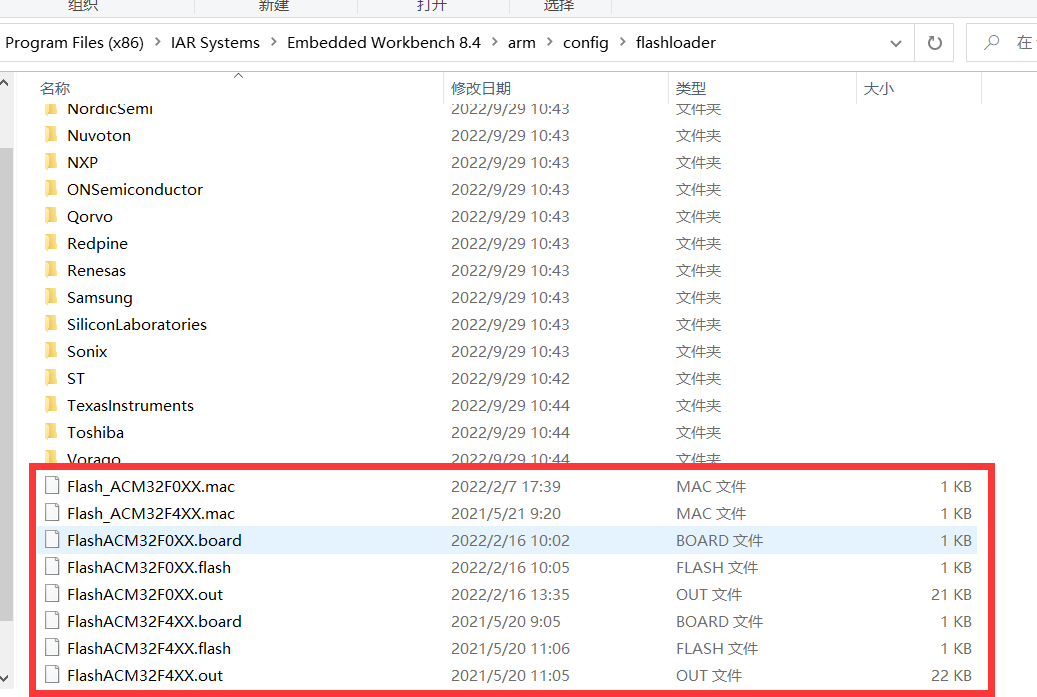Sort by 修改日期 column header
Screen dimensions: 1037x697
tap(481, 89)
